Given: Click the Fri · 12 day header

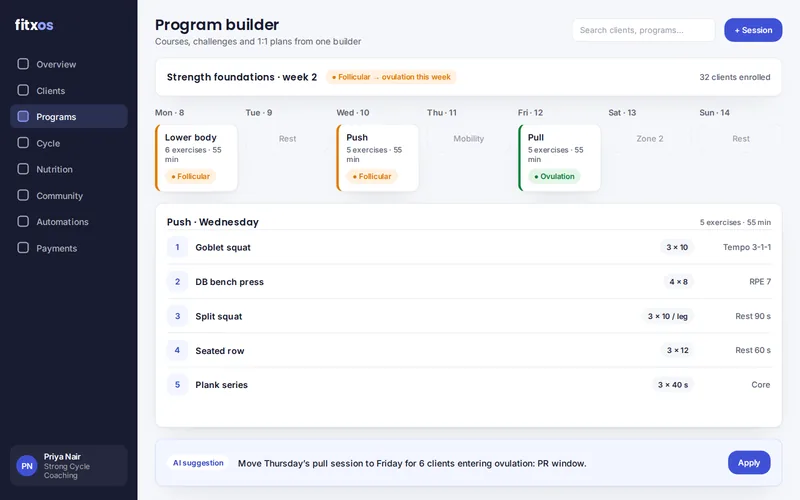Looking at the screenshot, I should (x=530, y=113).
